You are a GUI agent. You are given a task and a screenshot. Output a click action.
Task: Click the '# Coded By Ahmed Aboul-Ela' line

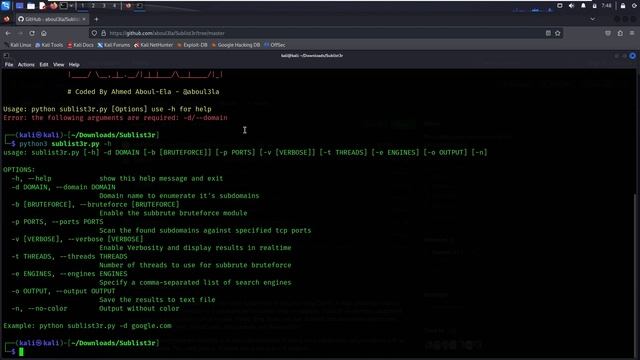pos(143,92)
